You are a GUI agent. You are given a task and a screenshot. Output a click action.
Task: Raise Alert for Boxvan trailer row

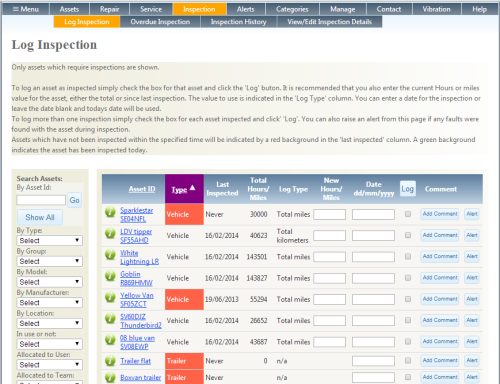[472, 377]
